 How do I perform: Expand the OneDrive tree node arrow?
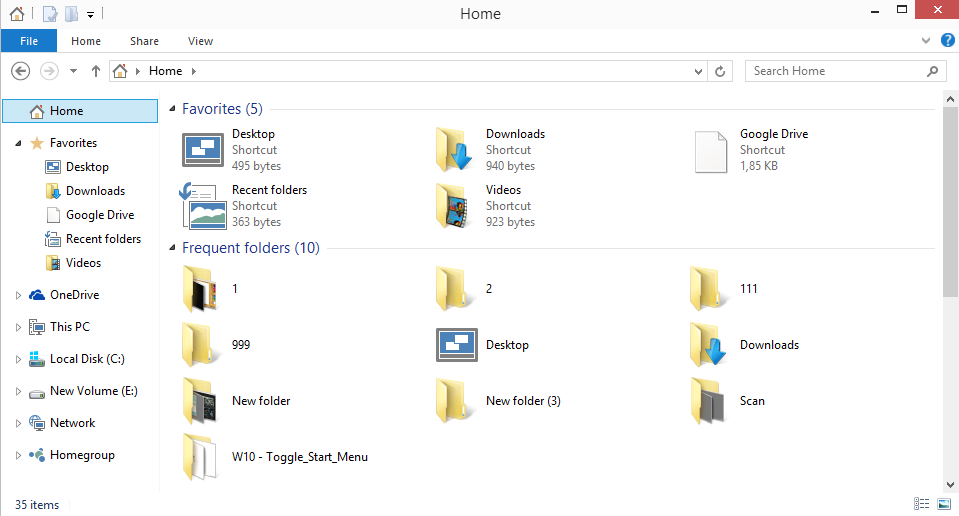(18, 295)
